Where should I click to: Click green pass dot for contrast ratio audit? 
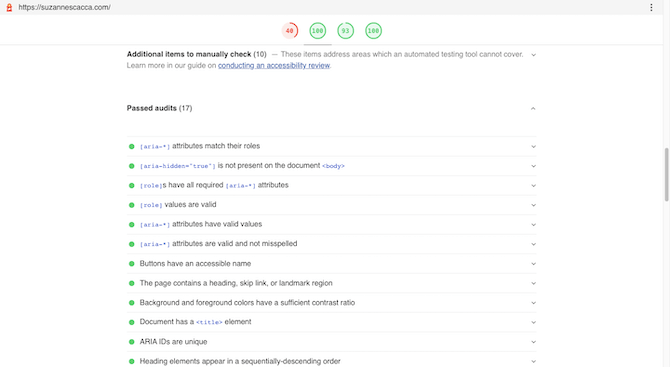click(132, 303)
